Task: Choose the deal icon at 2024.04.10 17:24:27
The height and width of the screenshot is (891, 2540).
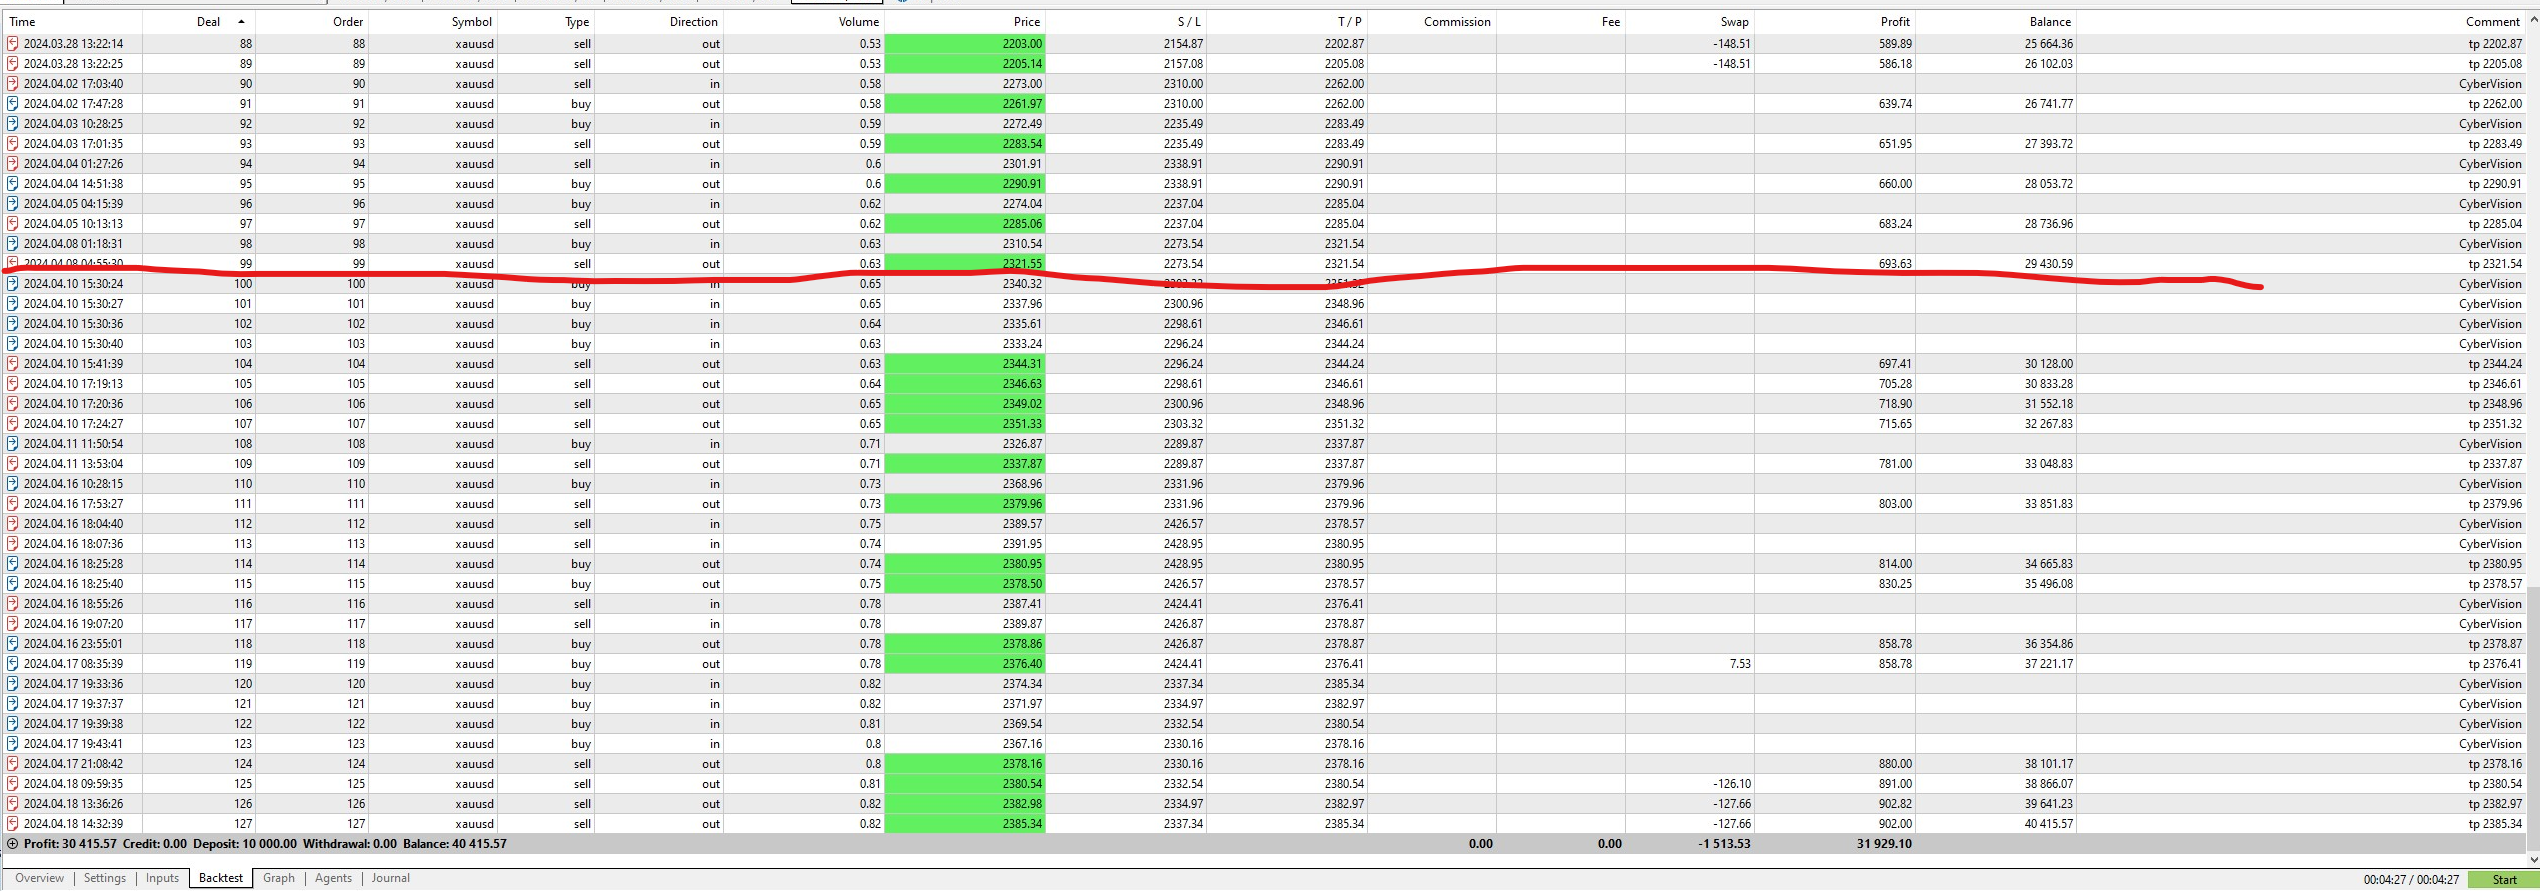Action: pyautogui.click(x=13, y=424)
